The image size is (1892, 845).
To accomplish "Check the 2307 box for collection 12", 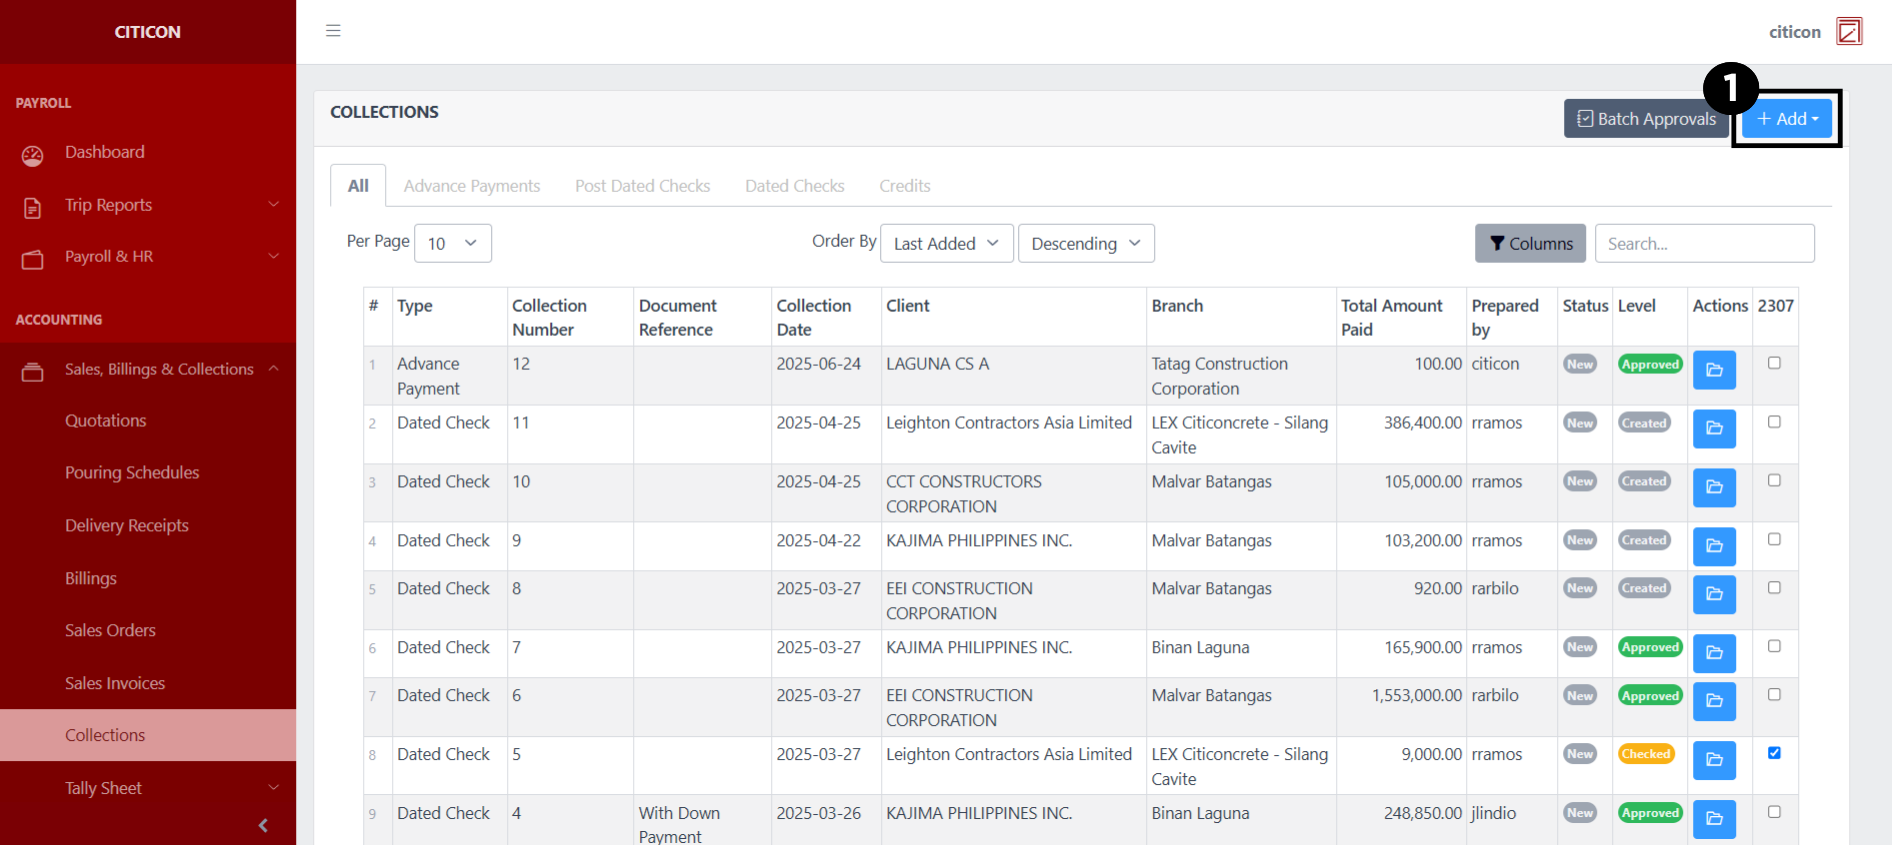I will click(1773, 363).
